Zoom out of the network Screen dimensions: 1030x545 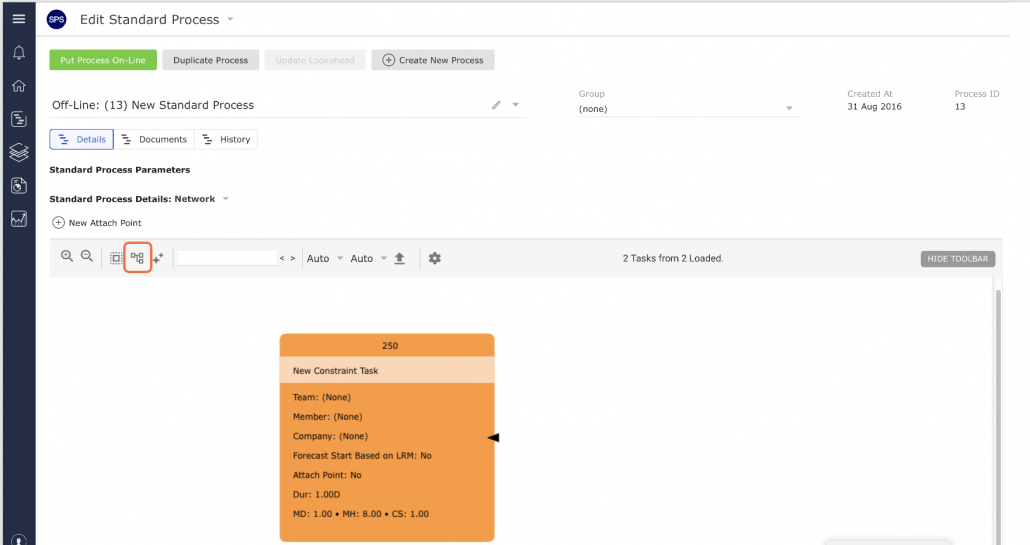pyautogui.click(x=87, y=256)
